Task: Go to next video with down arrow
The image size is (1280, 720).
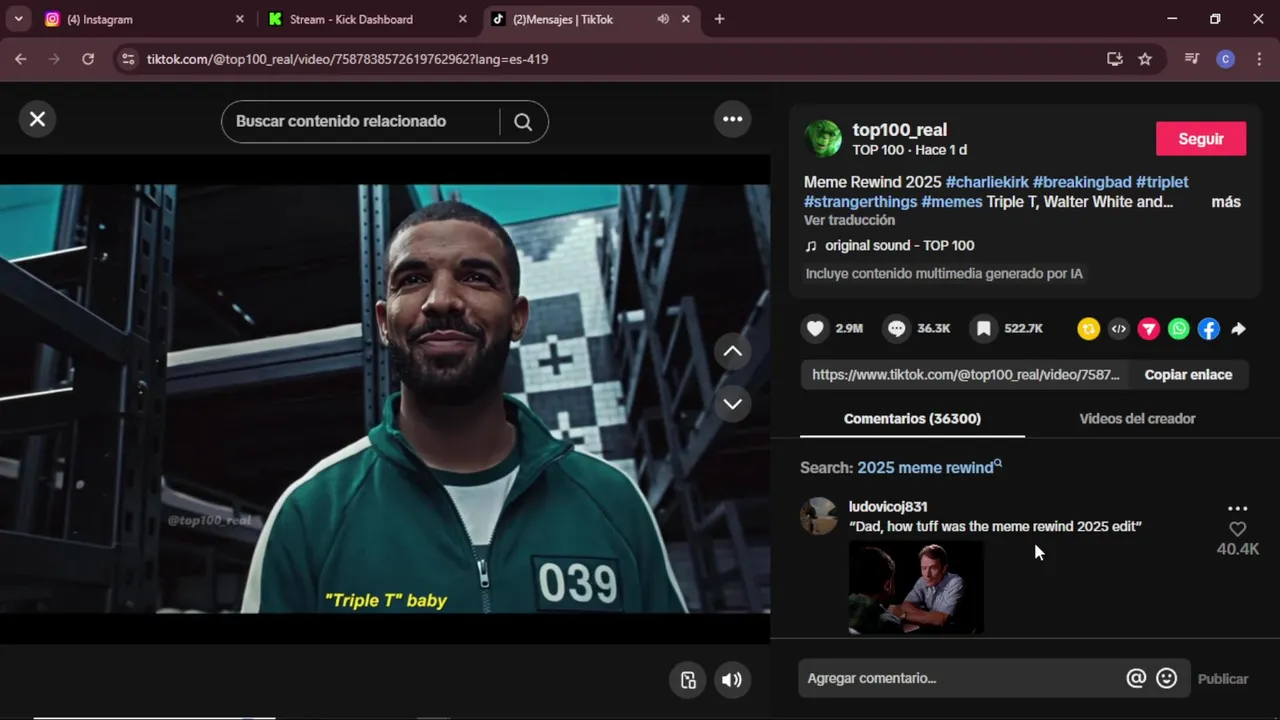Action: coord(732,404)
